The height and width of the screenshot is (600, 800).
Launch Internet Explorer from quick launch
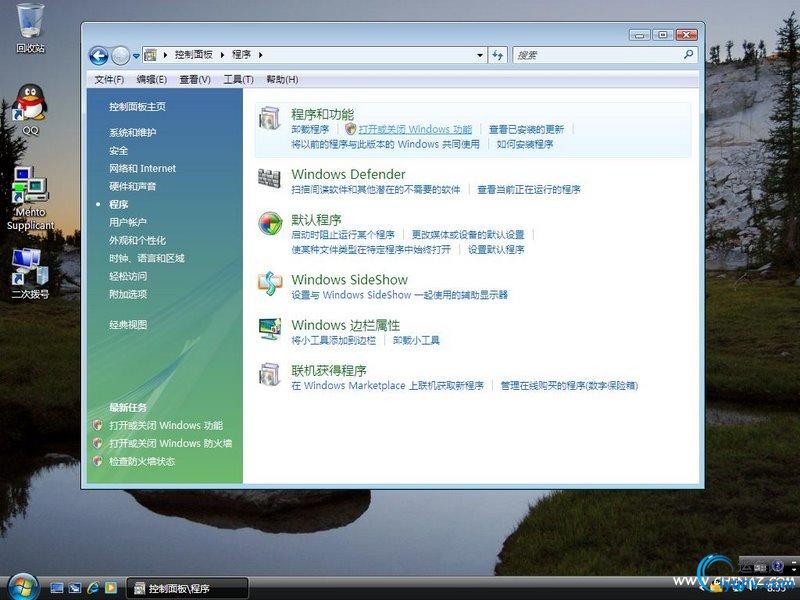pyautogui.click(x=93, y=588)
